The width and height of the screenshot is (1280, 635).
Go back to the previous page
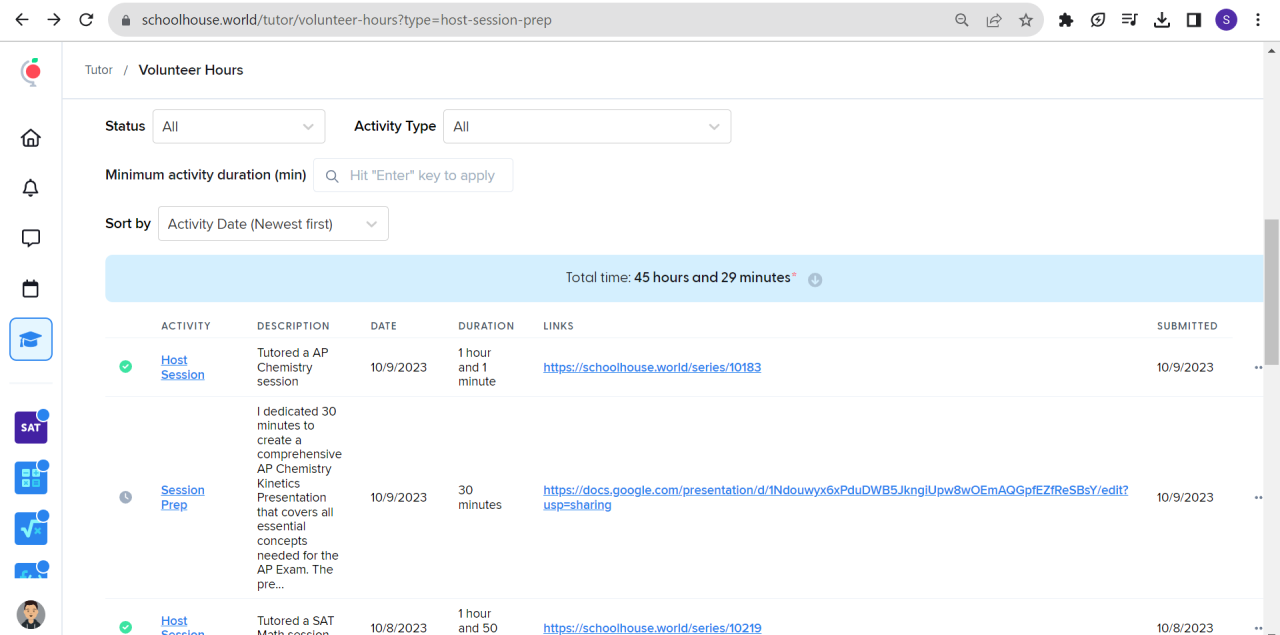pyautogui.click(x=22, y=20)
